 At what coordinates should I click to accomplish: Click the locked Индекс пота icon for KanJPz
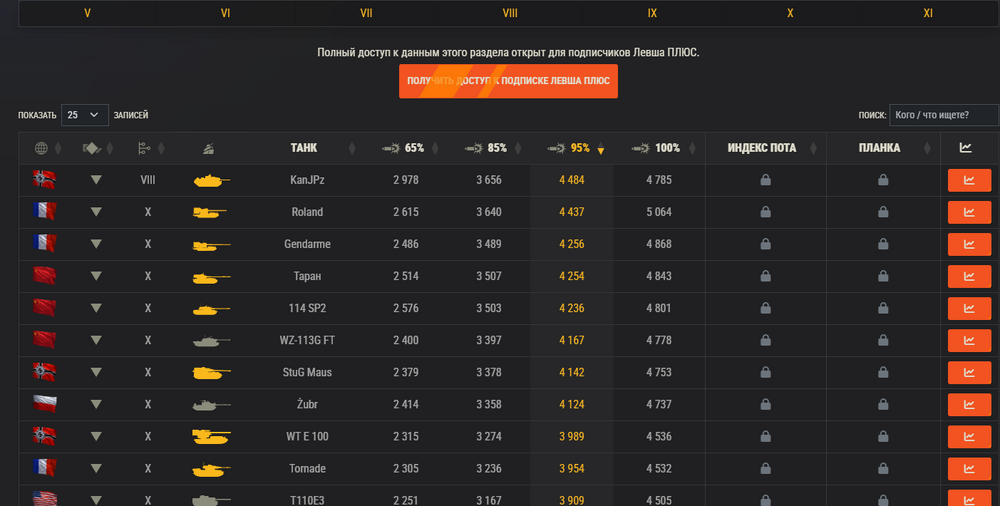point(765,180)
